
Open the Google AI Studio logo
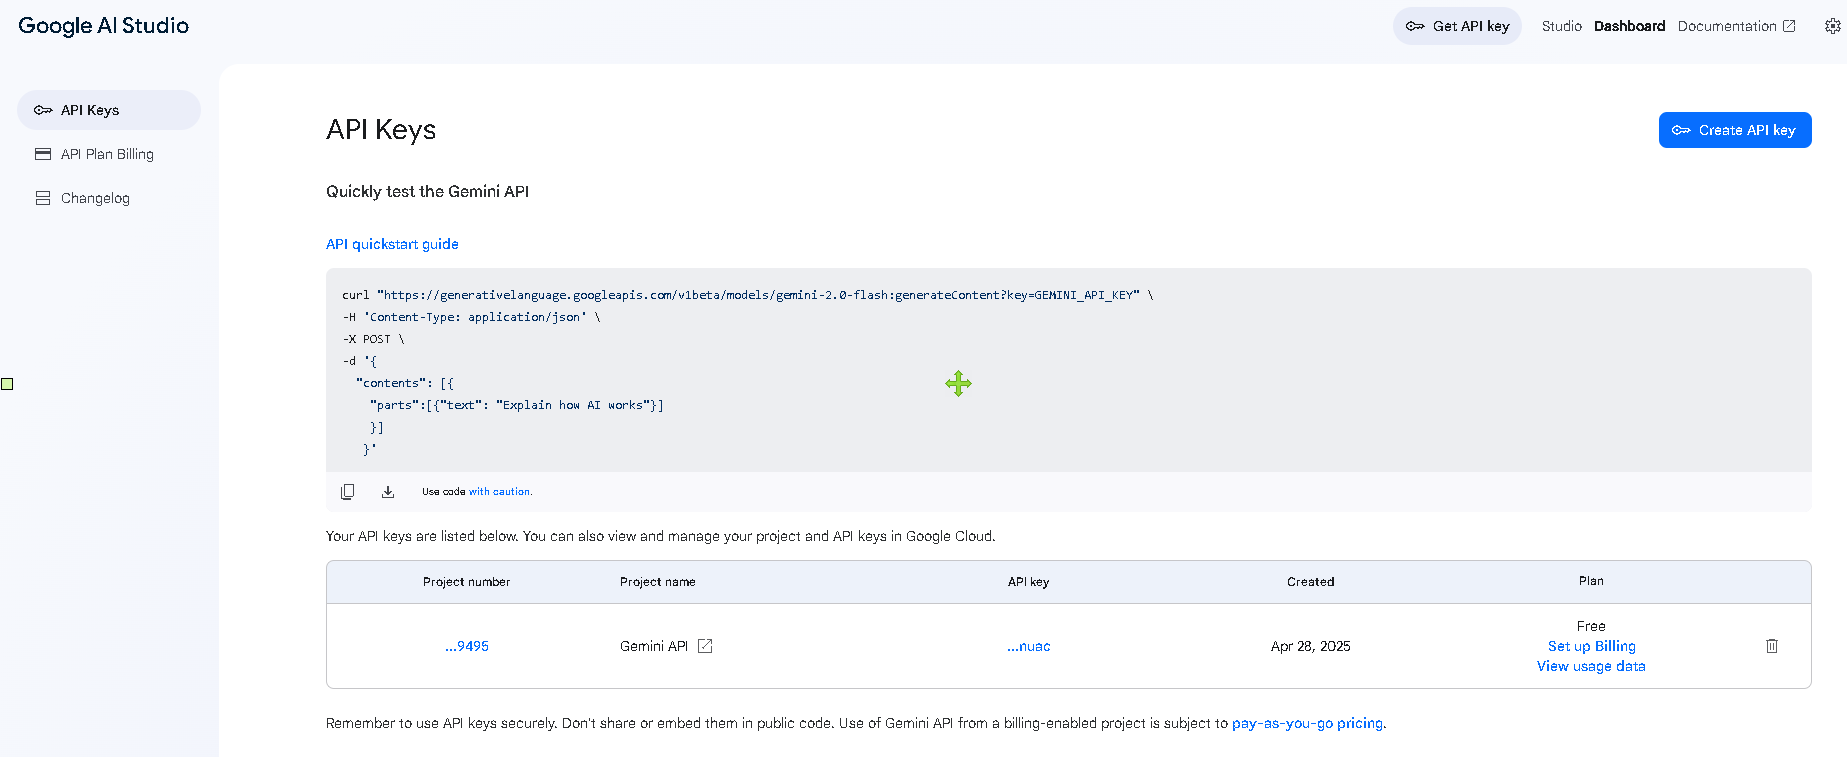pyautogui.click(x=104, y=26)
